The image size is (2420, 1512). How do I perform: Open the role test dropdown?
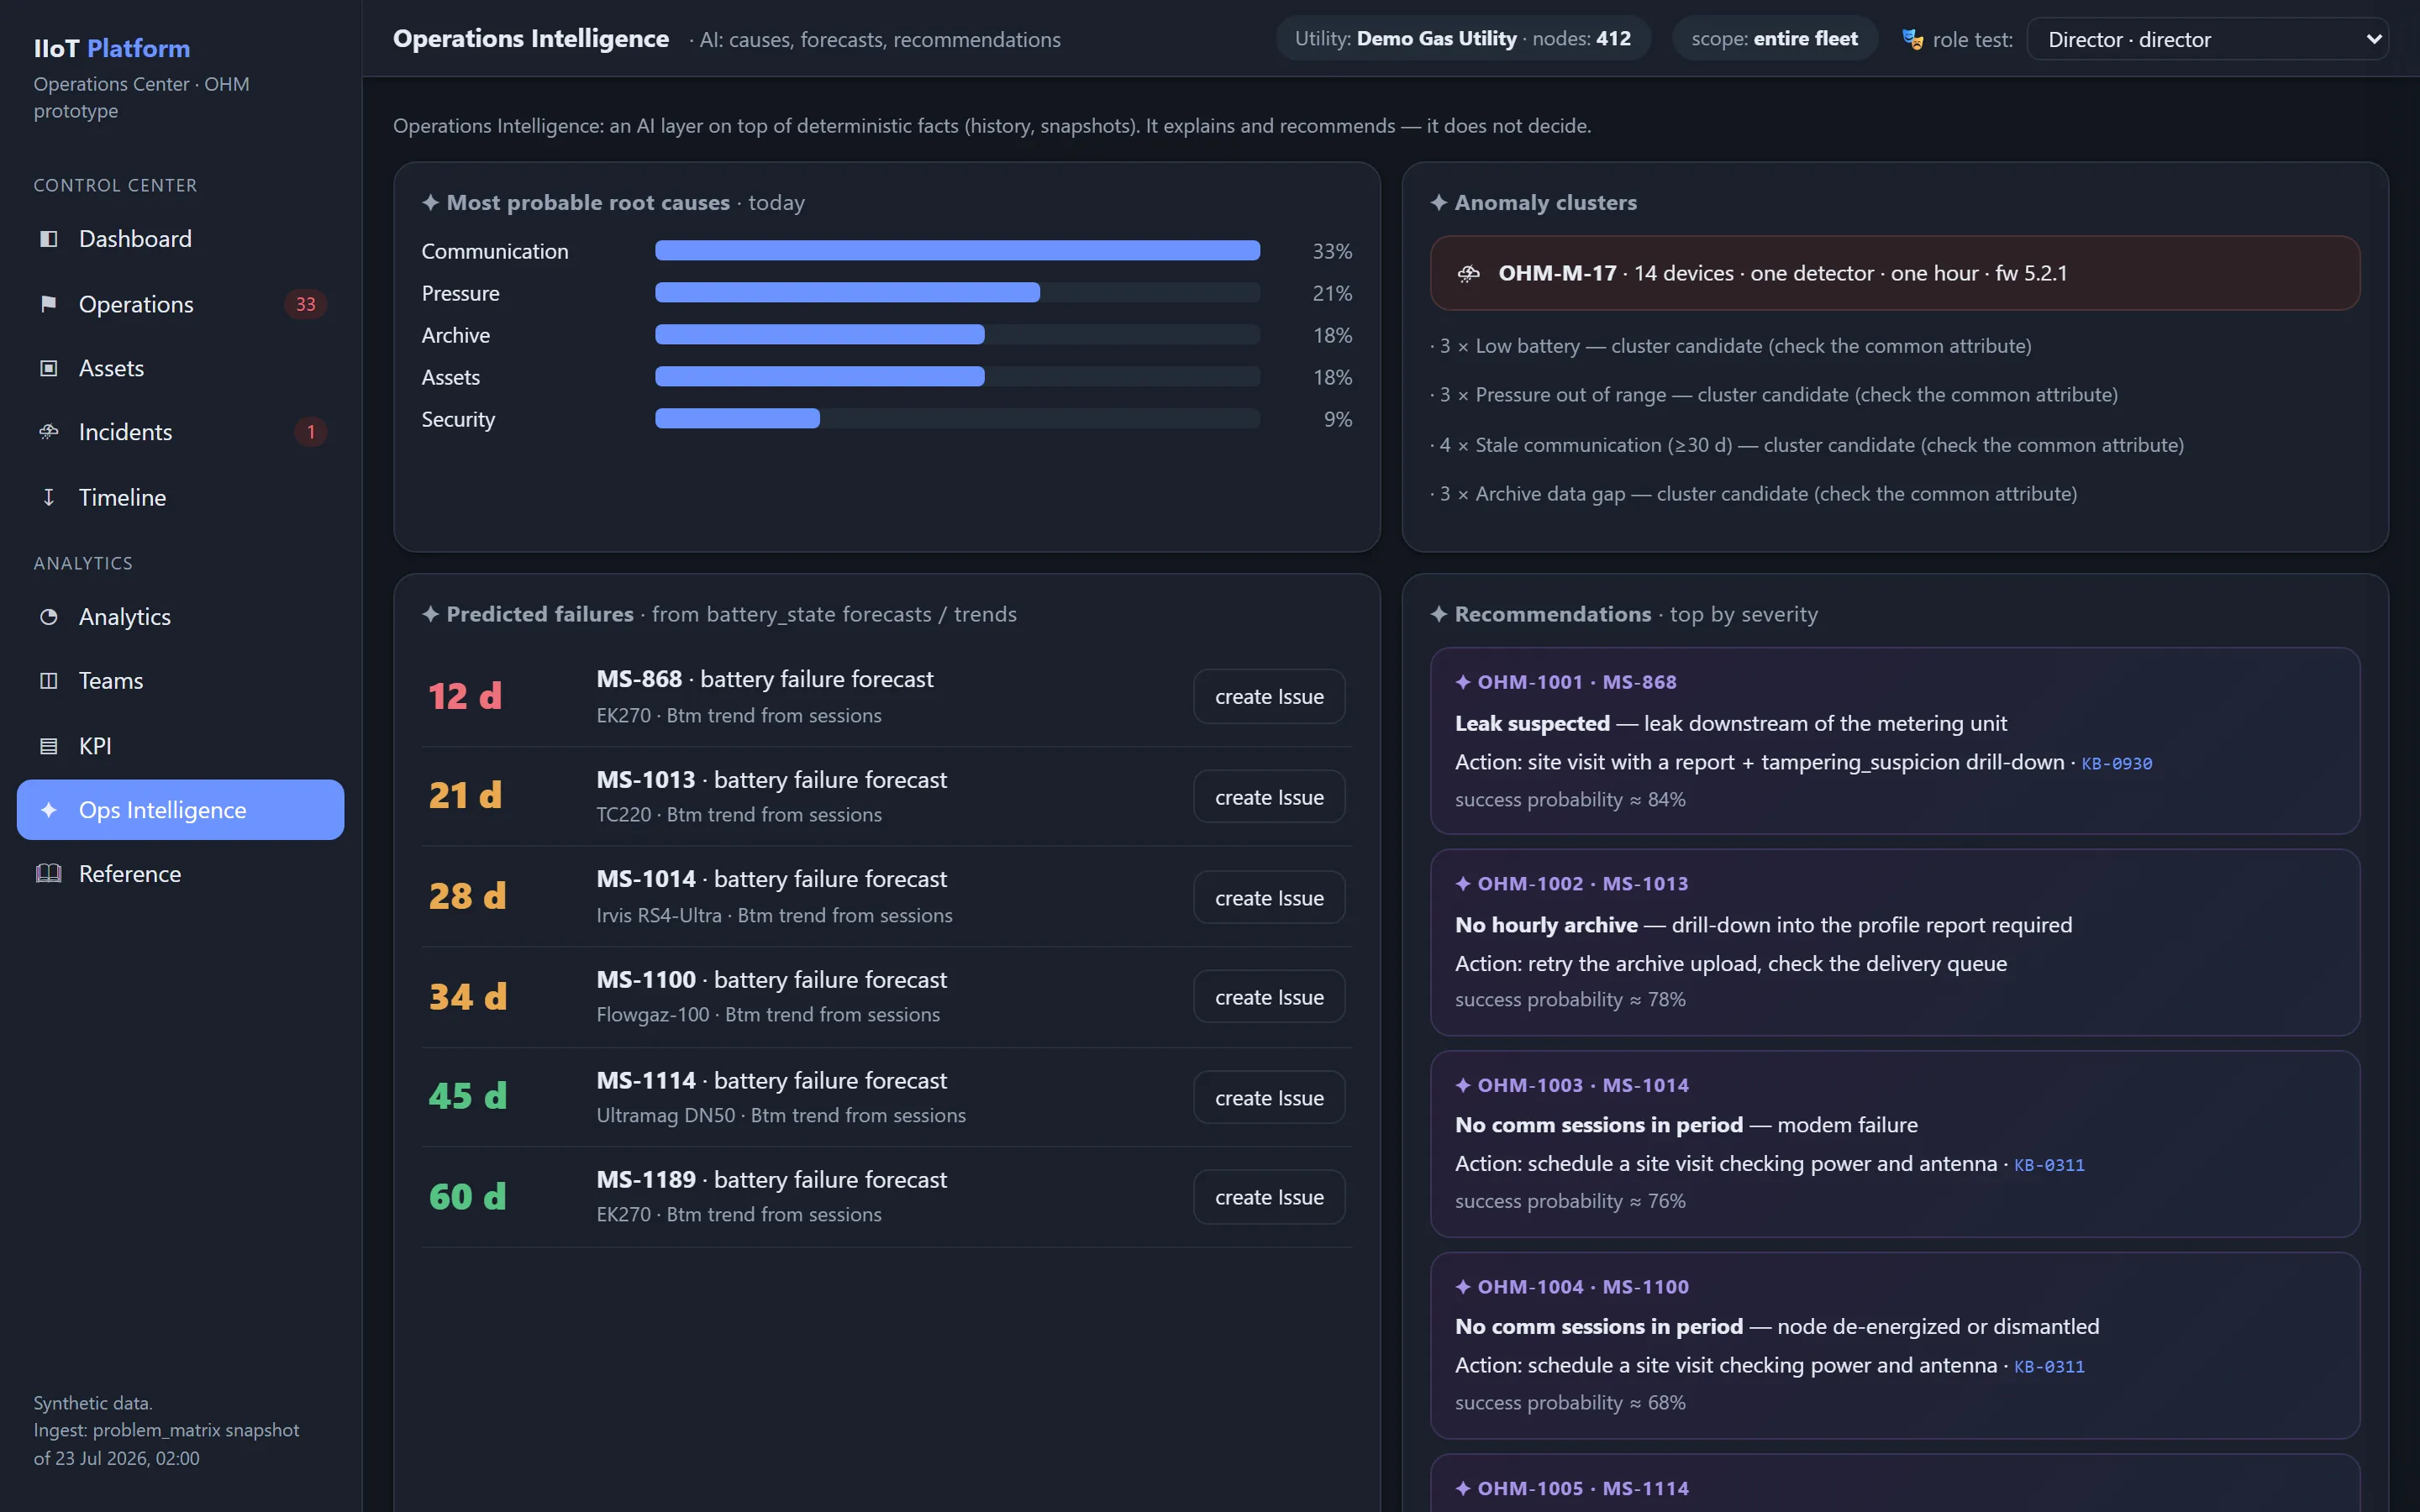click(2207, 39)
